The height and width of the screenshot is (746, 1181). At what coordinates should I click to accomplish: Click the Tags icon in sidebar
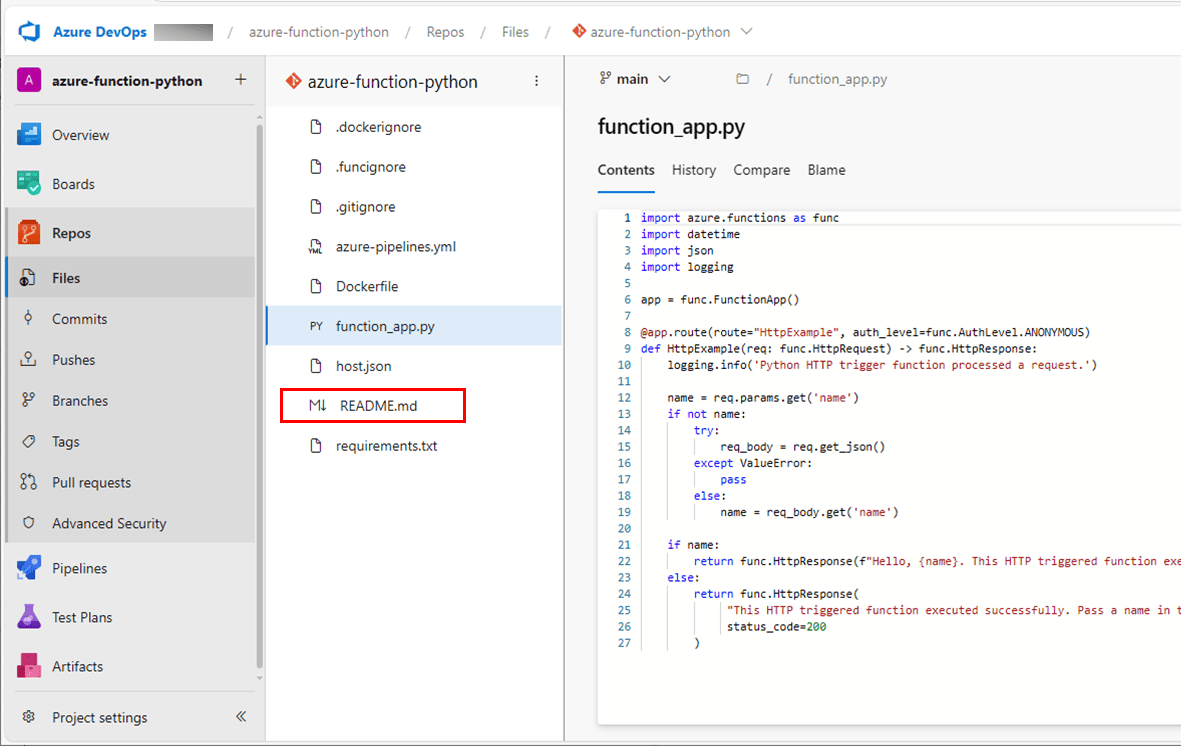point(28,441)
